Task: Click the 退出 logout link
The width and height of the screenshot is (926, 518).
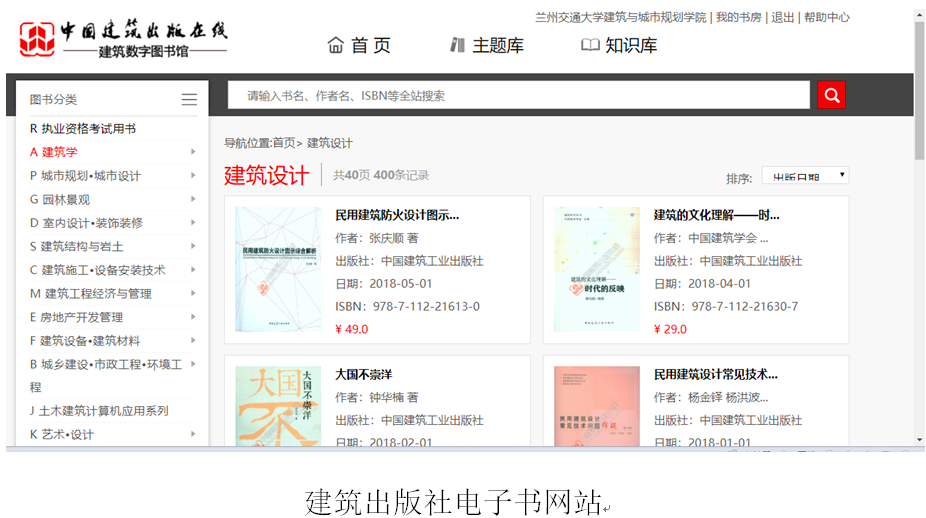Action: coord(783,17)
